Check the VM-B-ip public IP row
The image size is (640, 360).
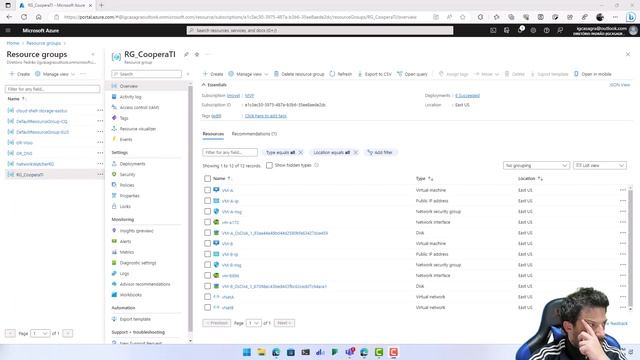207,254
